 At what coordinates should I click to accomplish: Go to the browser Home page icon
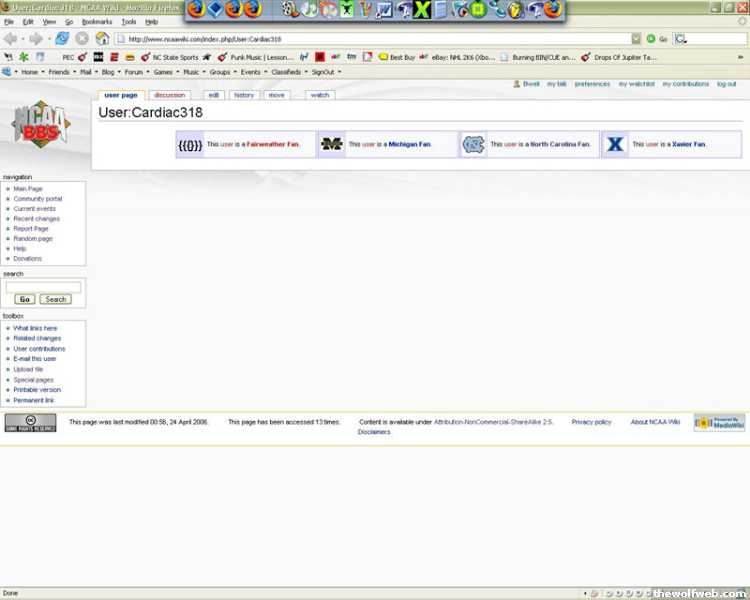pos(102,38)
